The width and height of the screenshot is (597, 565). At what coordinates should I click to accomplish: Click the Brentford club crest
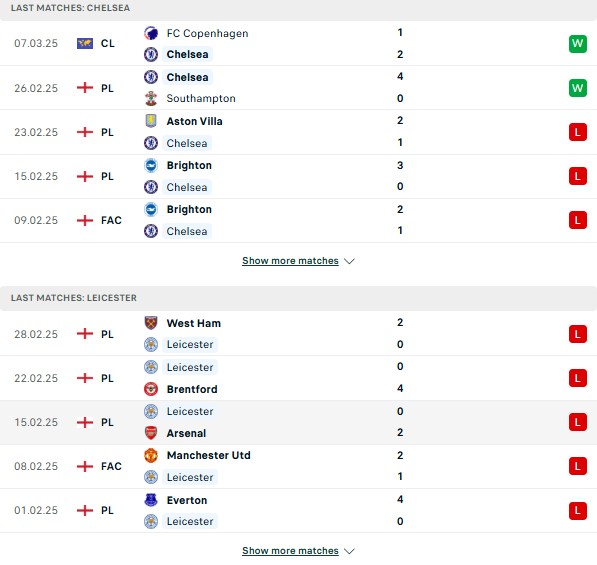(151, 389)
